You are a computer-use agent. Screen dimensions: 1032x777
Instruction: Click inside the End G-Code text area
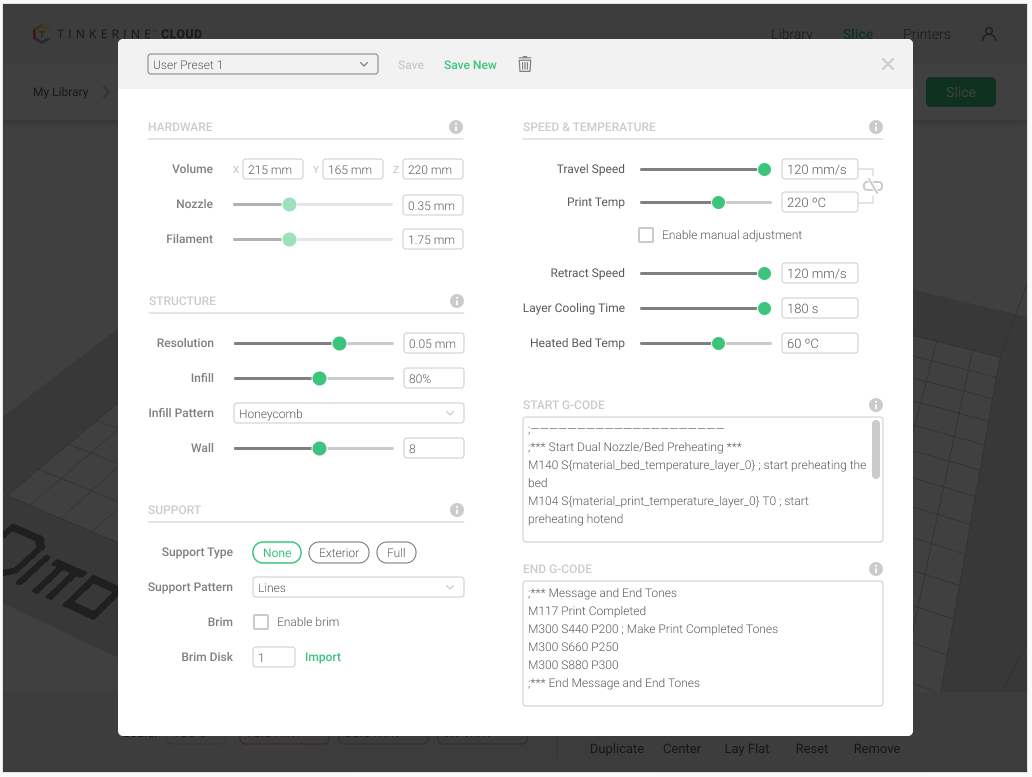click(x=703, y=643)
